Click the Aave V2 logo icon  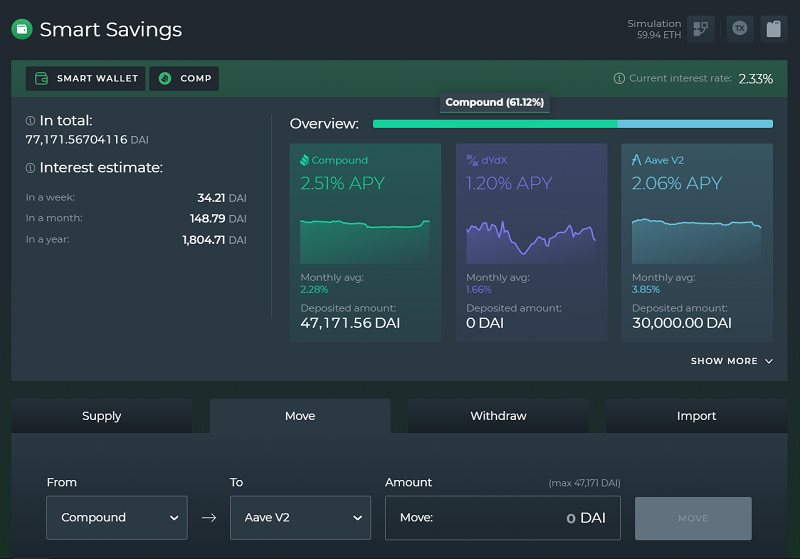636,160
